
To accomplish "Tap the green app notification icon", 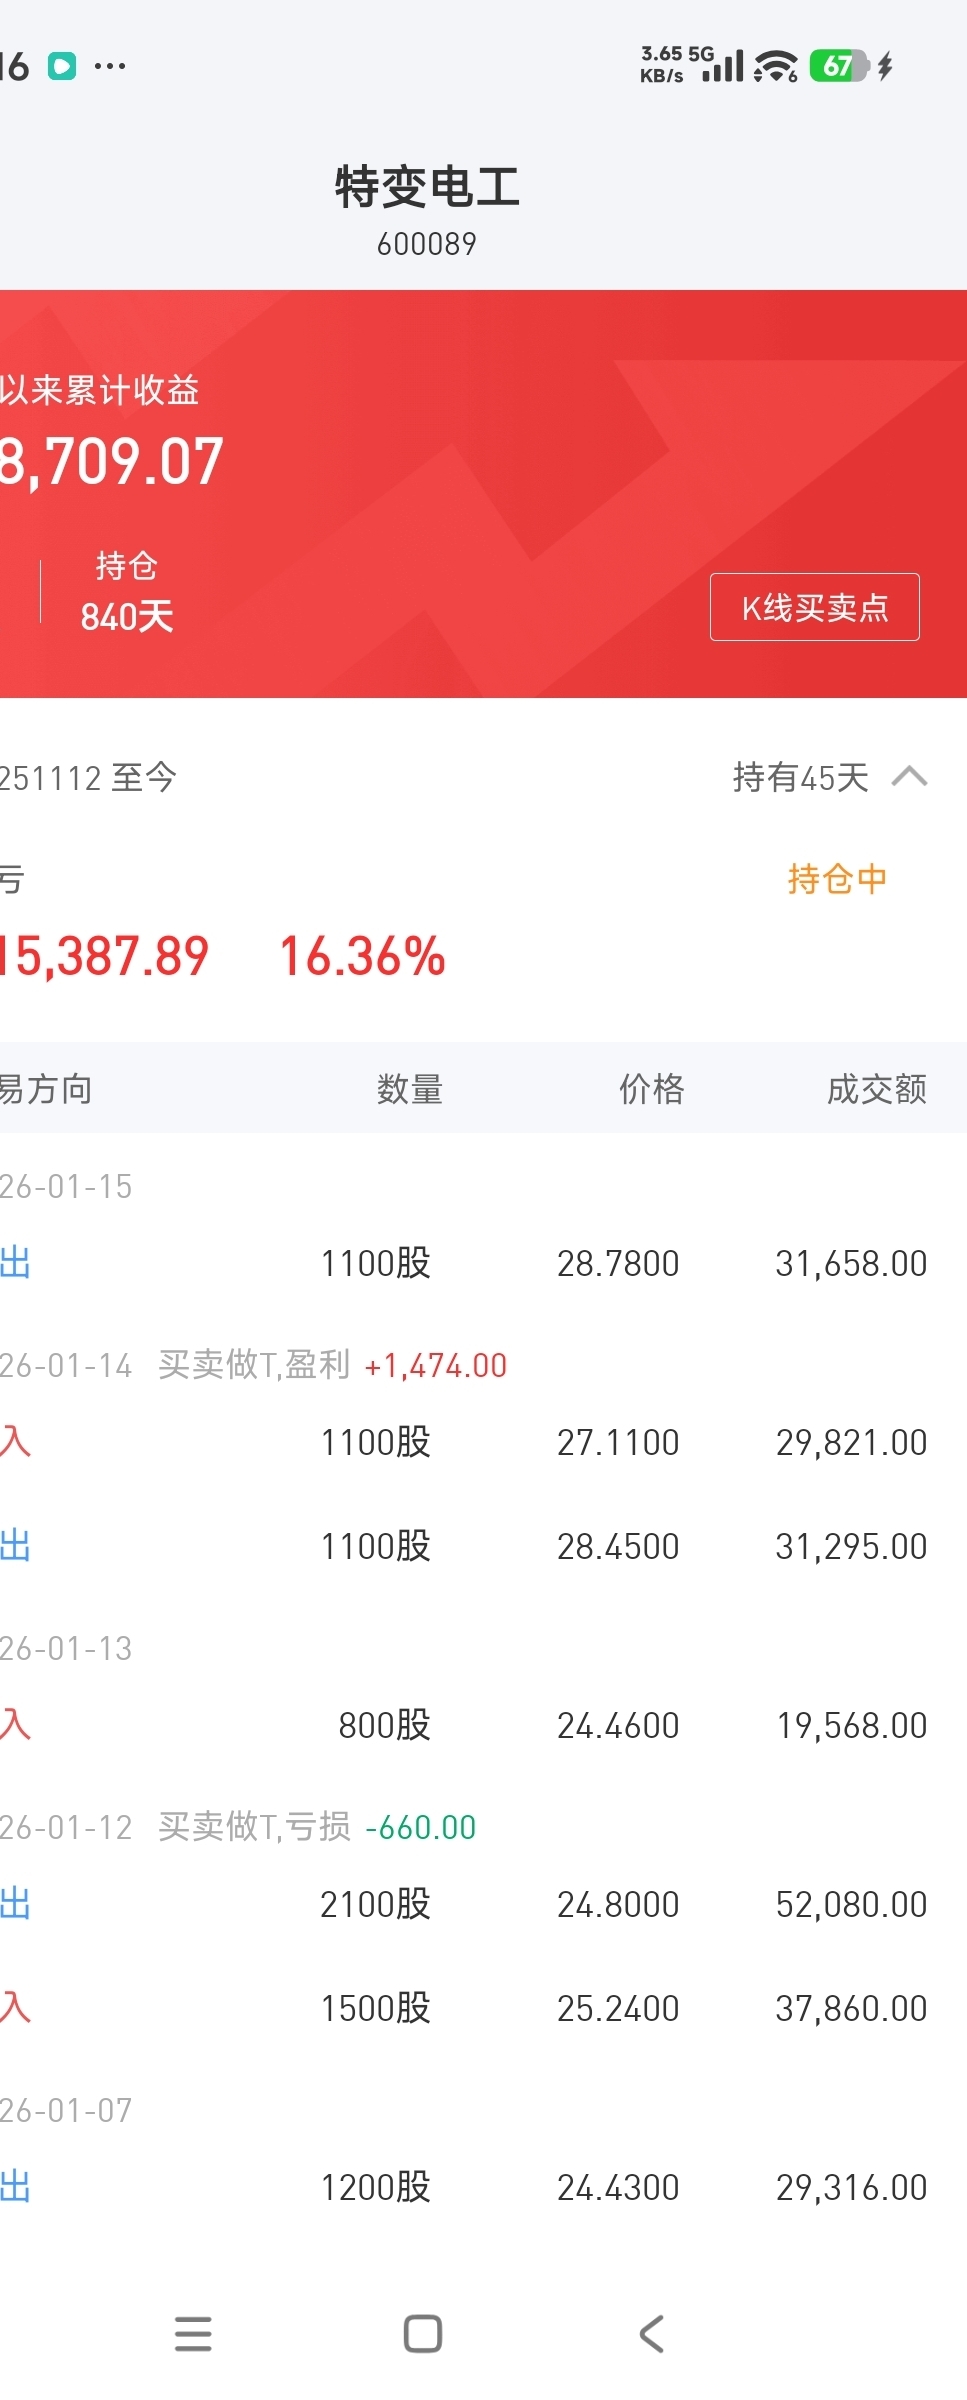I will point(62,66).
